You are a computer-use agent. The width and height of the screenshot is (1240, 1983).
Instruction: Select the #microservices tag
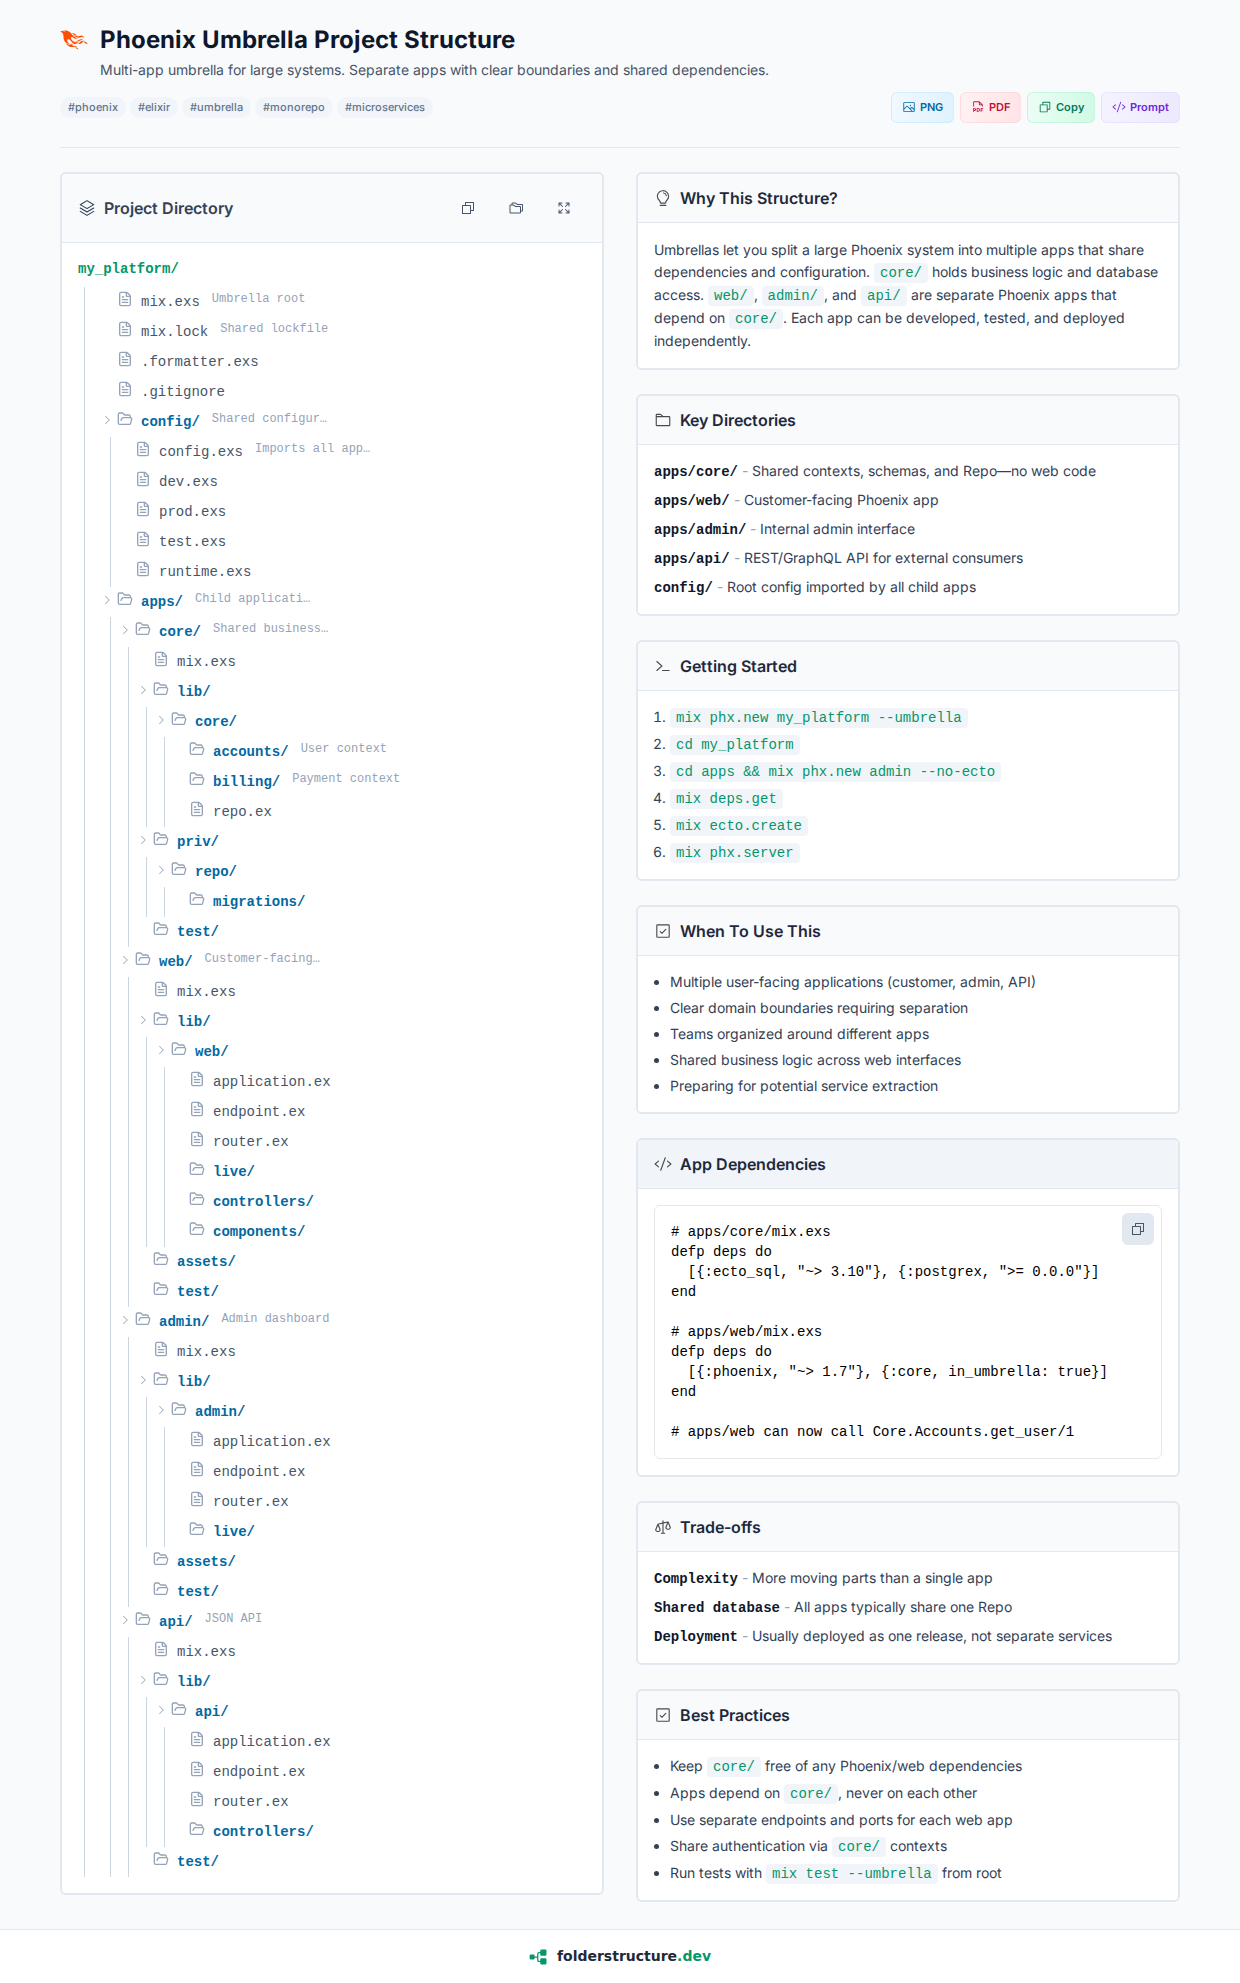click(x=385, y=107)
